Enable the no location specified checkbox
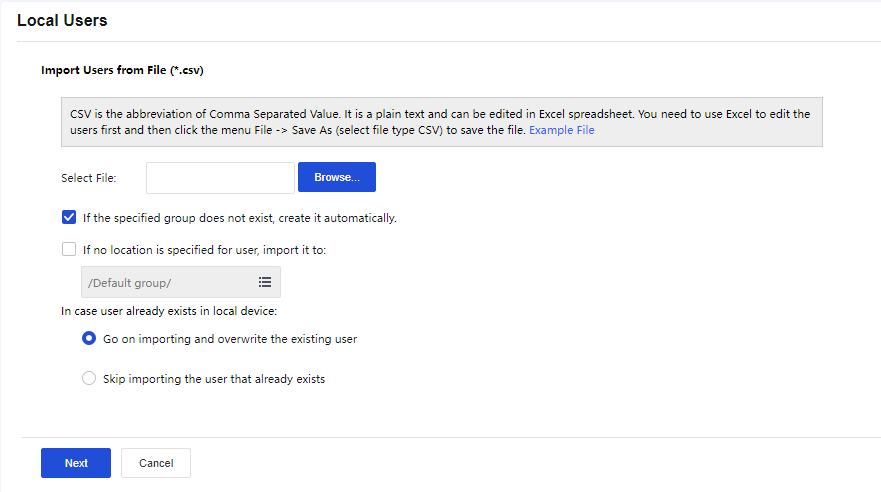The height and width of the screenshot is (492, 881). 69,249
